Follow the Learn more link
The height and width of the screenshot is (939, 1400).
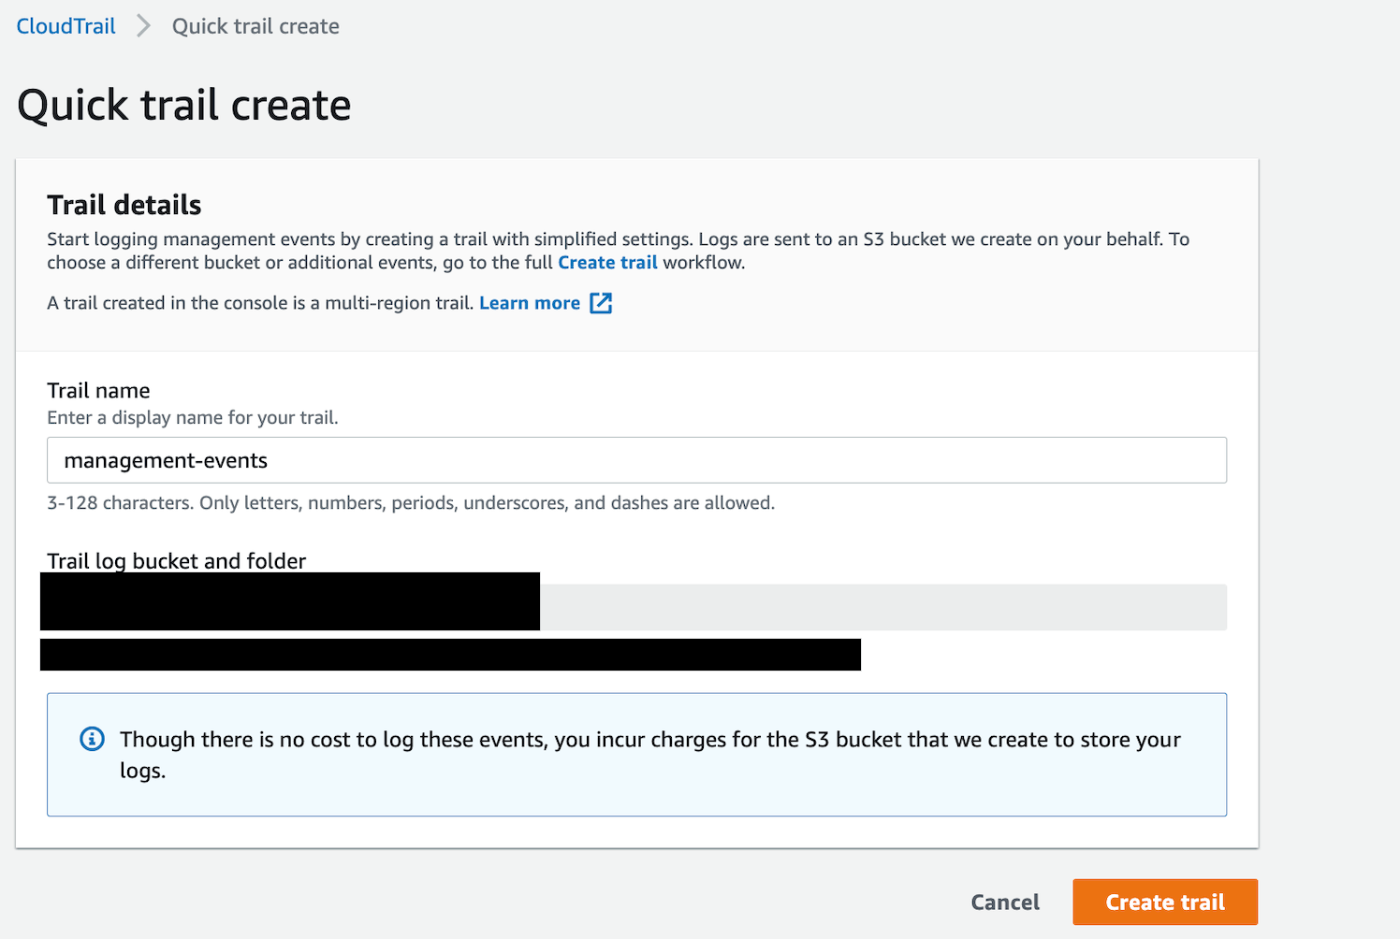point(529,303)
